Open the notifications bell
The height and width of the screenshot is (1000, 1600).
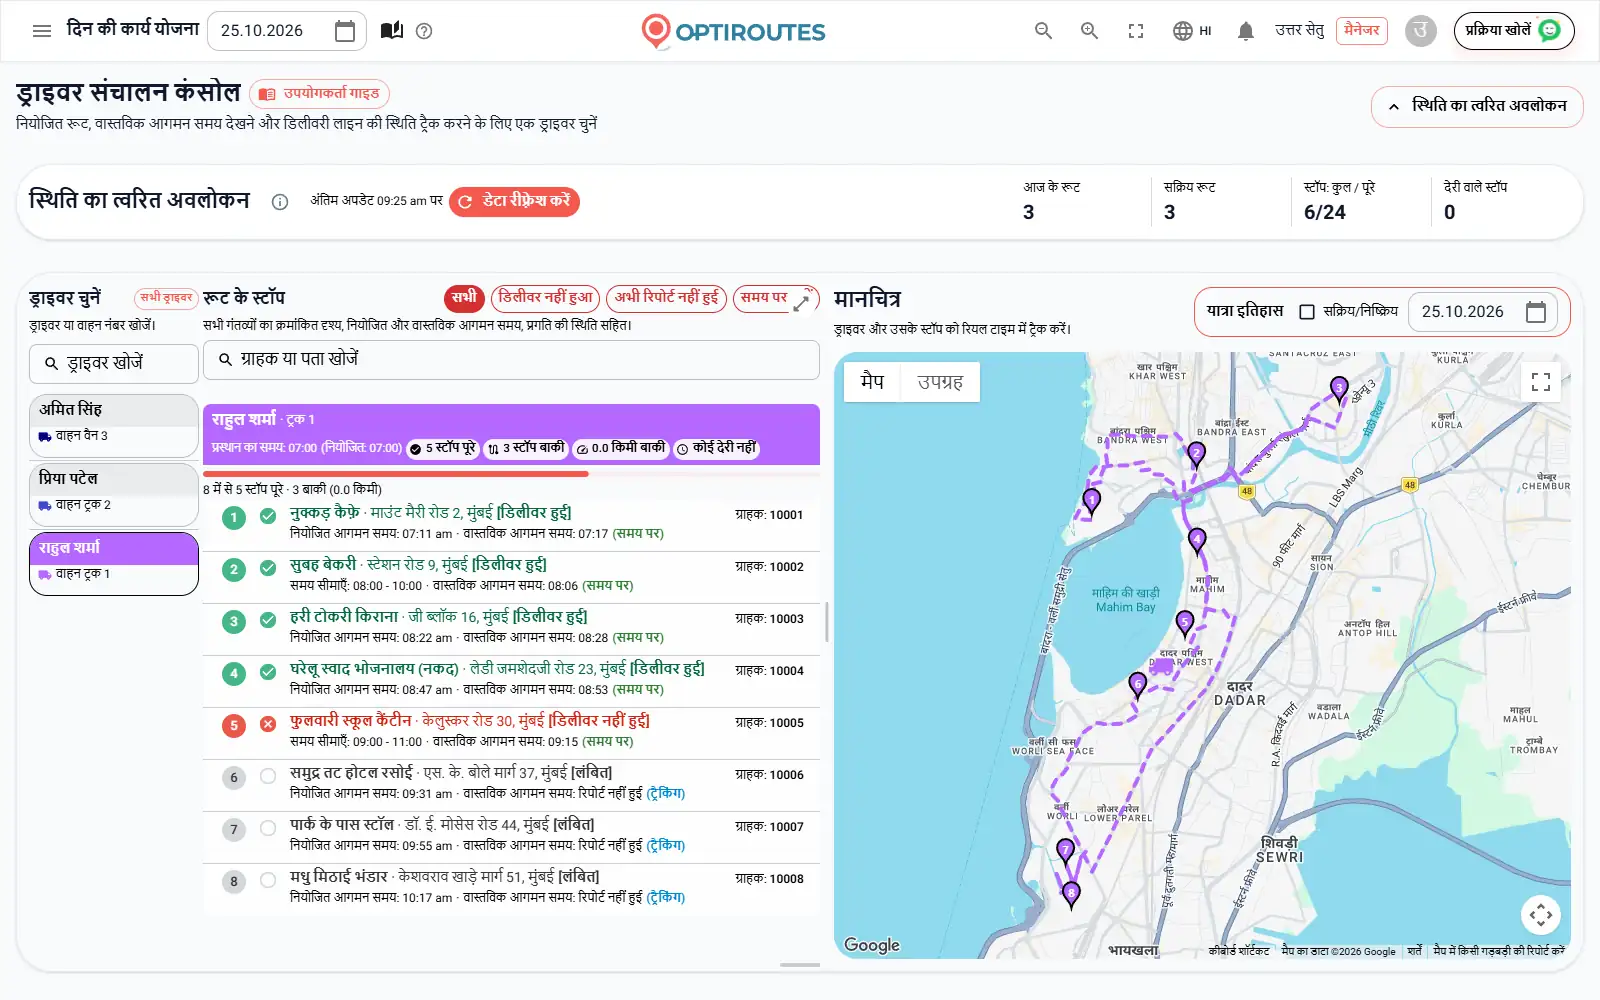(1246, 31)
